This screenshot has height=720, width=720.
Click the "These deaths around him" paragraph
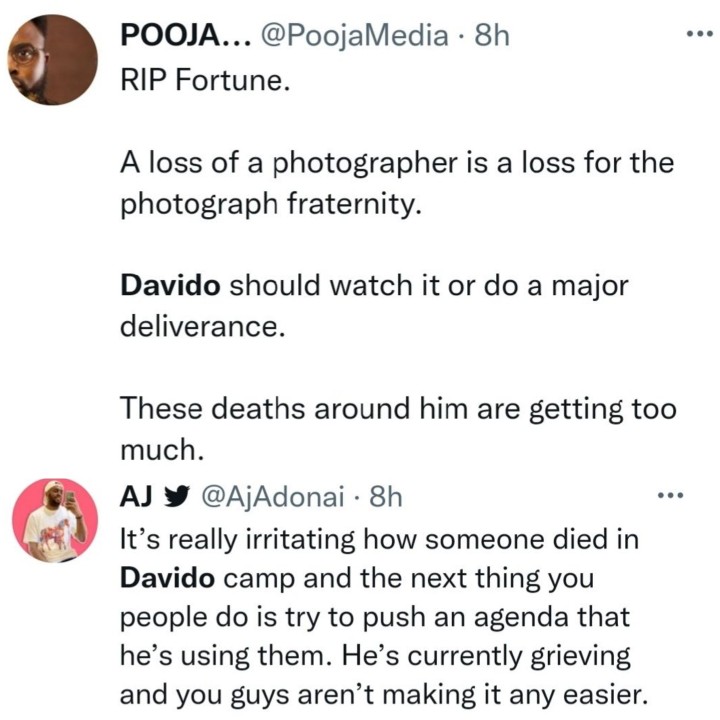pyautogui.click(x=398, y=409)
